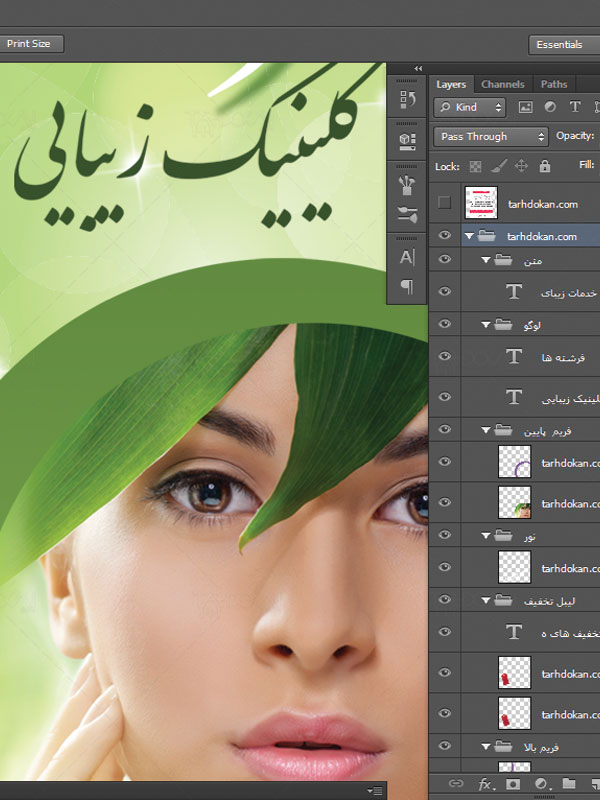Add layer mask icon
Image resolution: width=600 pixels, height=800 pixels.
(x=513, y=784)
